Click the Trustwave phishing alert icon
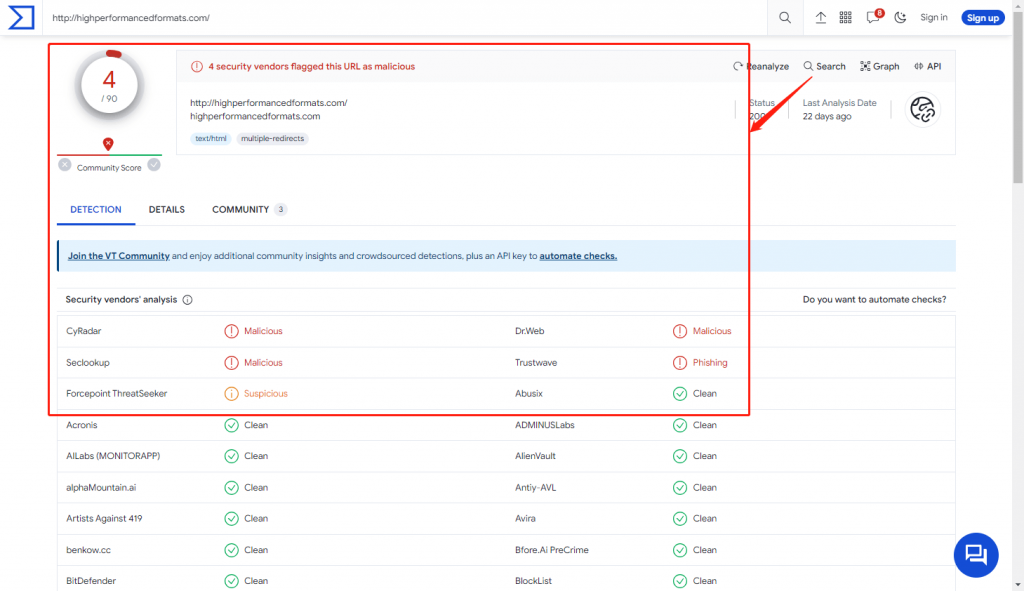This screenshot has width=1024, height=591. pyautogui.click(x=680, y=362)
